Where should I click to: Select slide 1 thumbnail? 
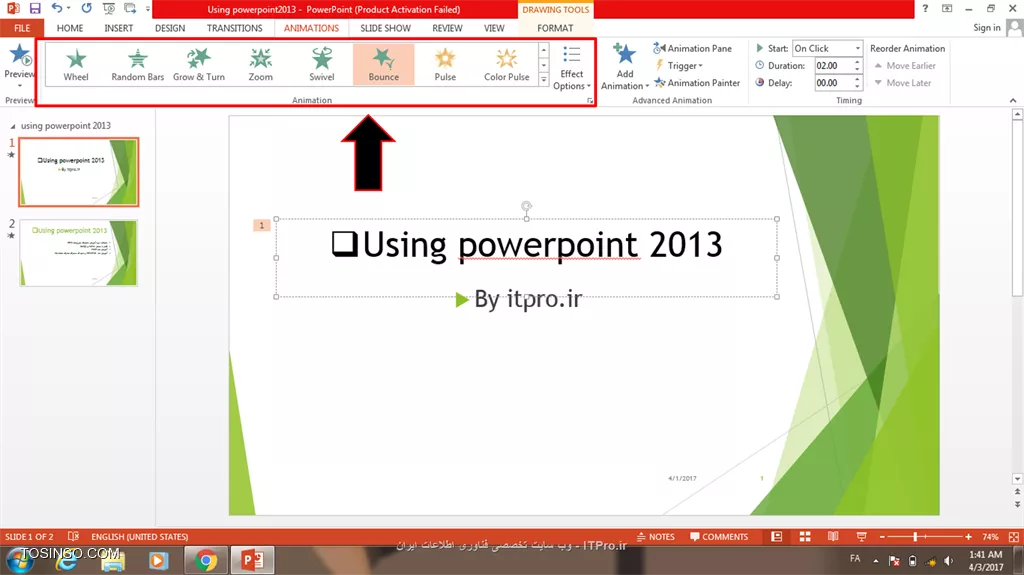point(78,172)
